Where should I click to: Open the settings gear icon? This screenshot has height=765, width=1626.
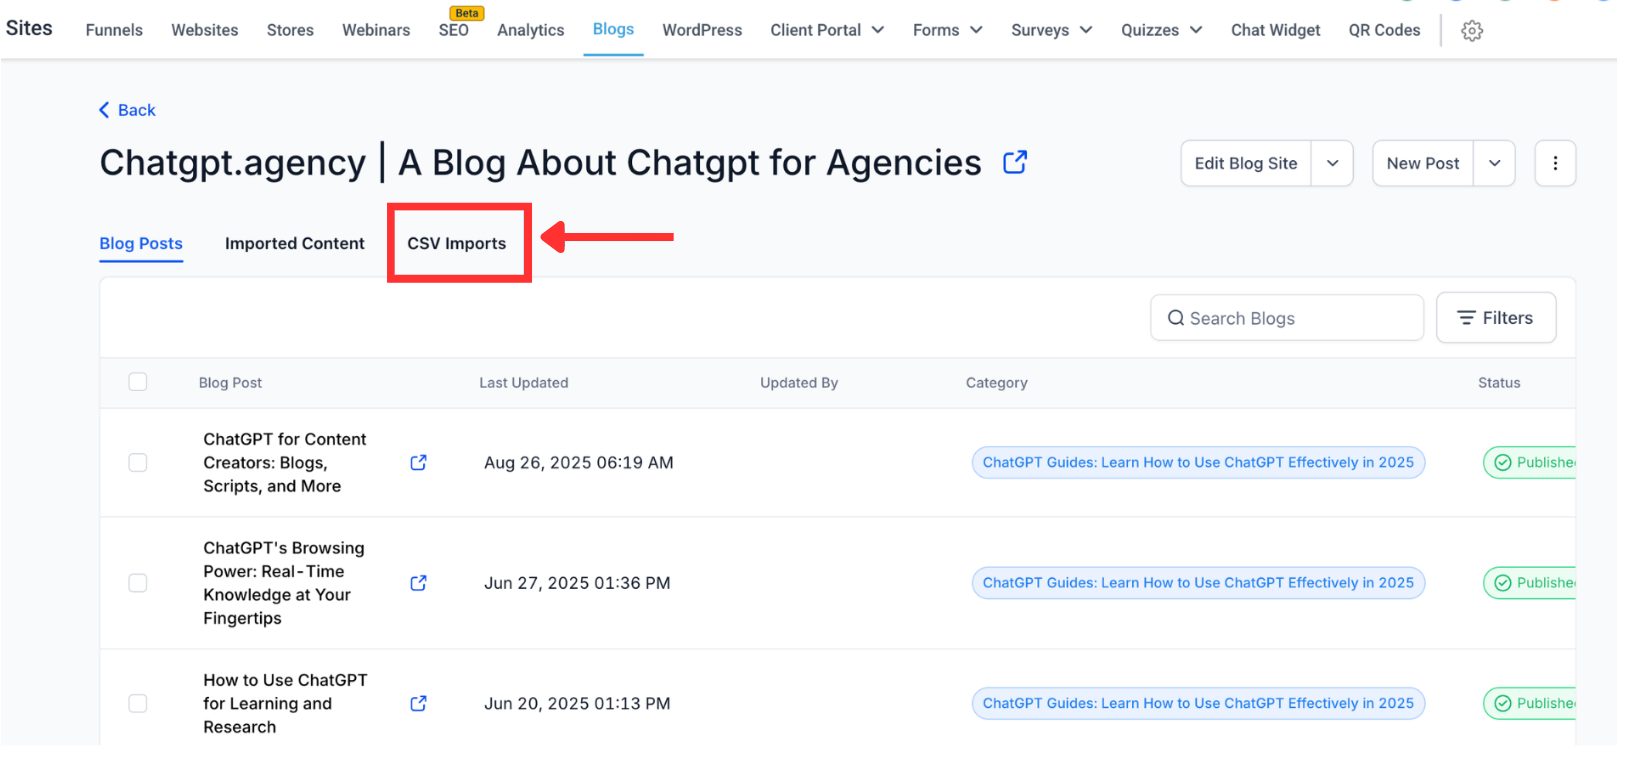click(1472, 31)
